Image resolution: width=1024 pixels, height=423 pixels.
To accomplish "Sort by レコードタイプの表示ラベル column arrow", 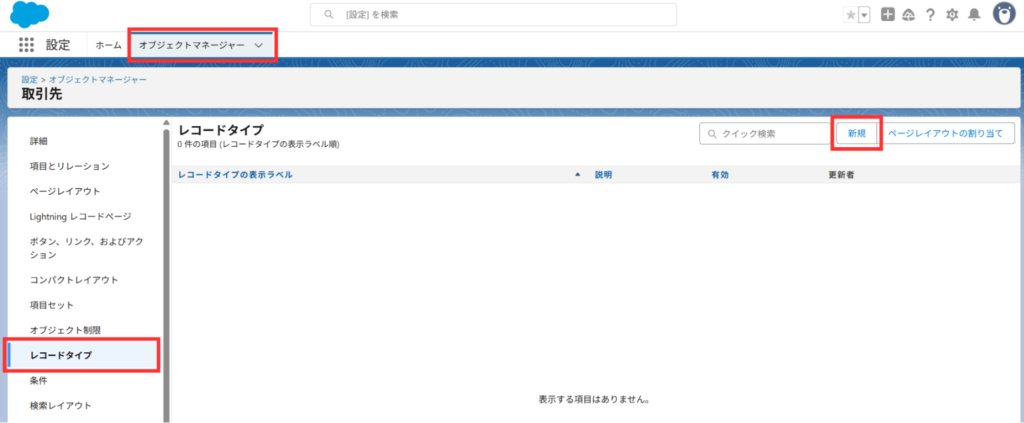I will coord(577,174).
